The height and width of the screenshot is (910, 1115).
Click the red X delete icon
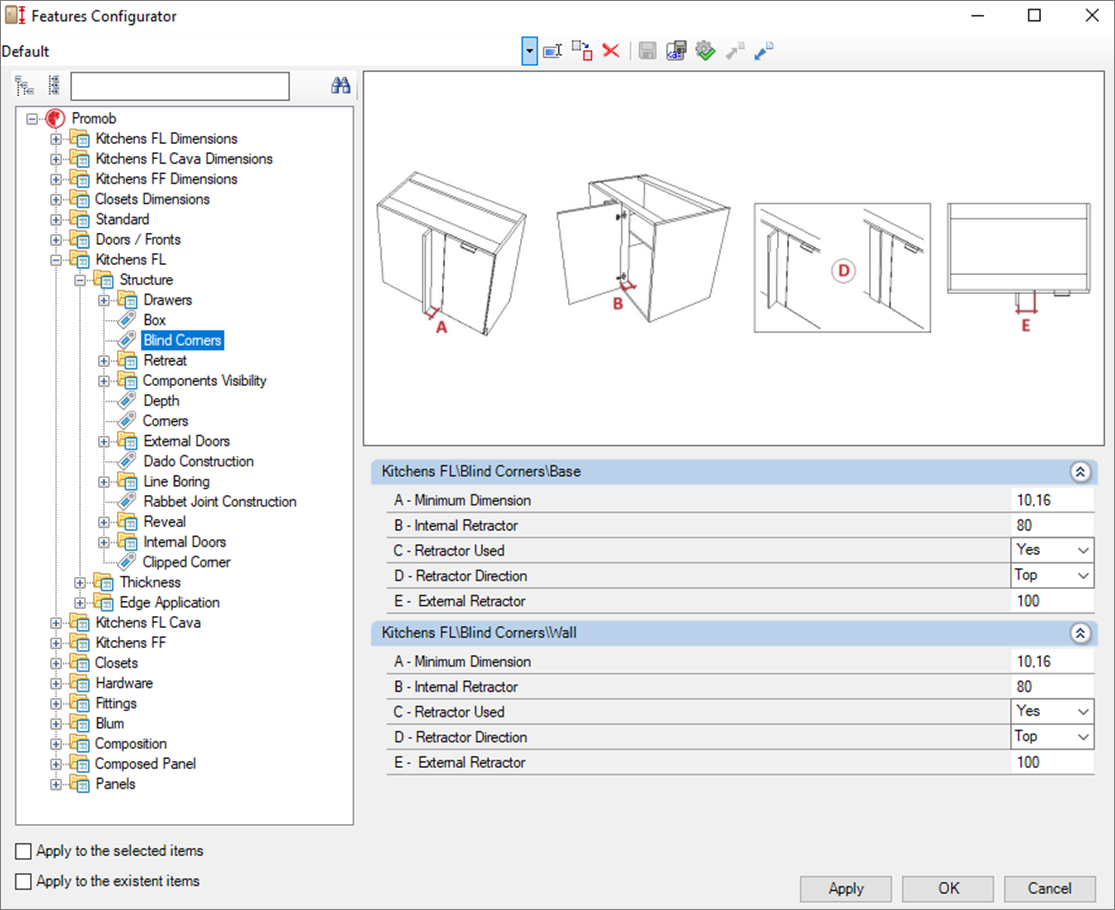(x=611, y=51)
